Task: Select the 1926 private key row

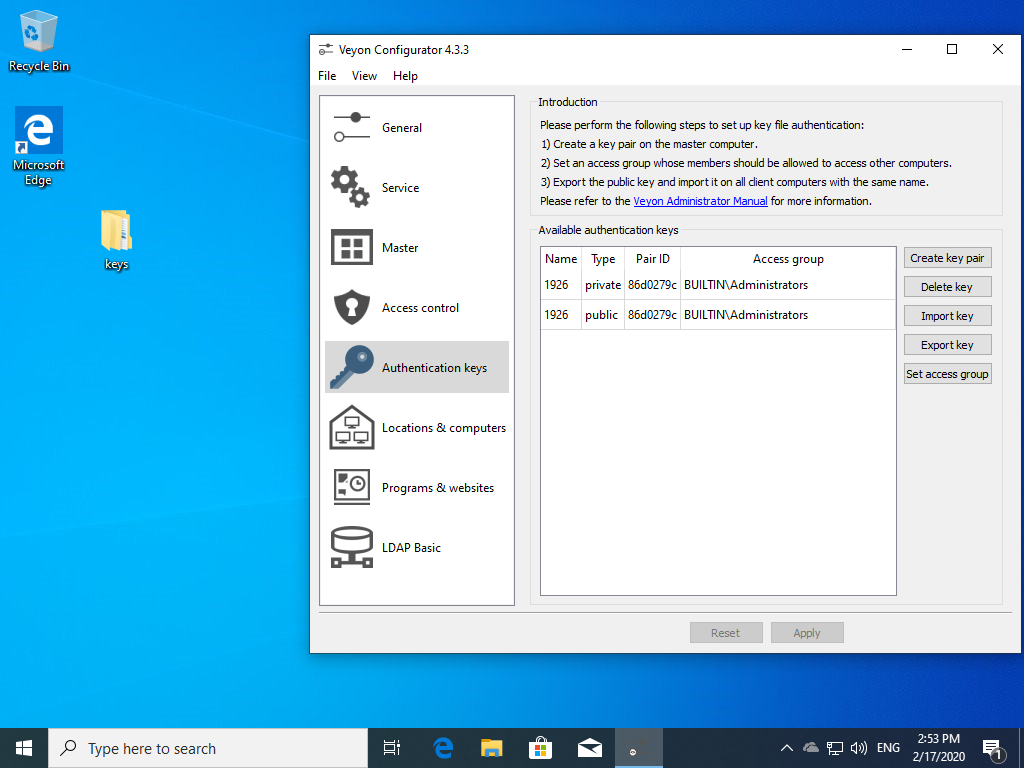Action: 718,285
